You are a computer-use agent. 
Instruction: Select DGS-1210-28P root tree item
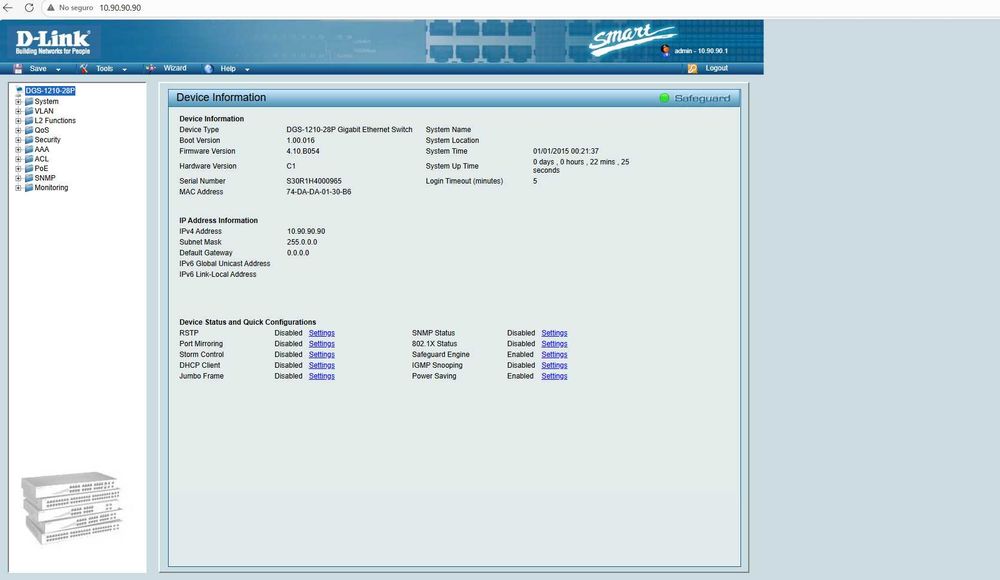(50, 91)
